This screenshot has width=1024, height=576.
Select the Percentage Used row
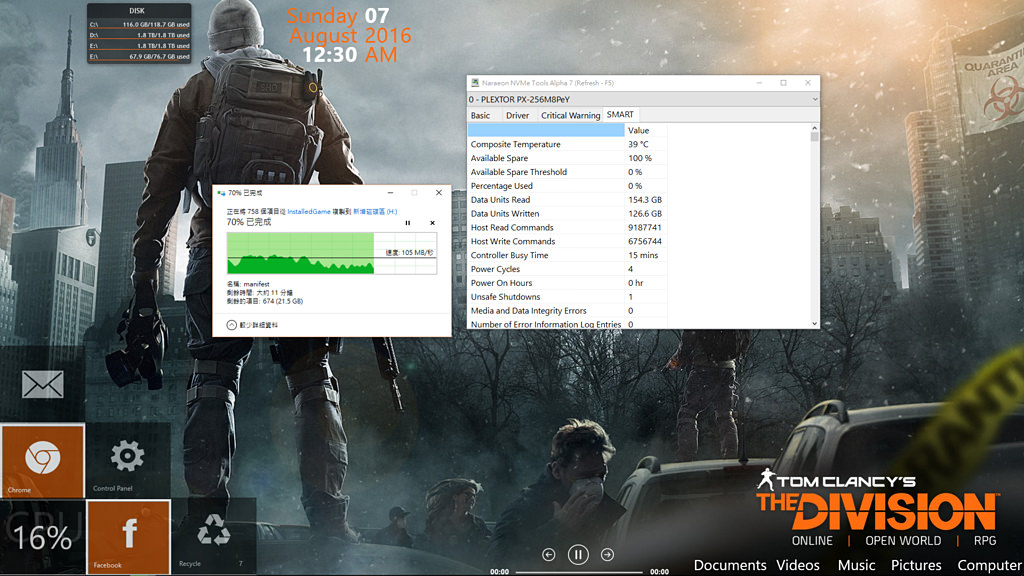(567, 185)
